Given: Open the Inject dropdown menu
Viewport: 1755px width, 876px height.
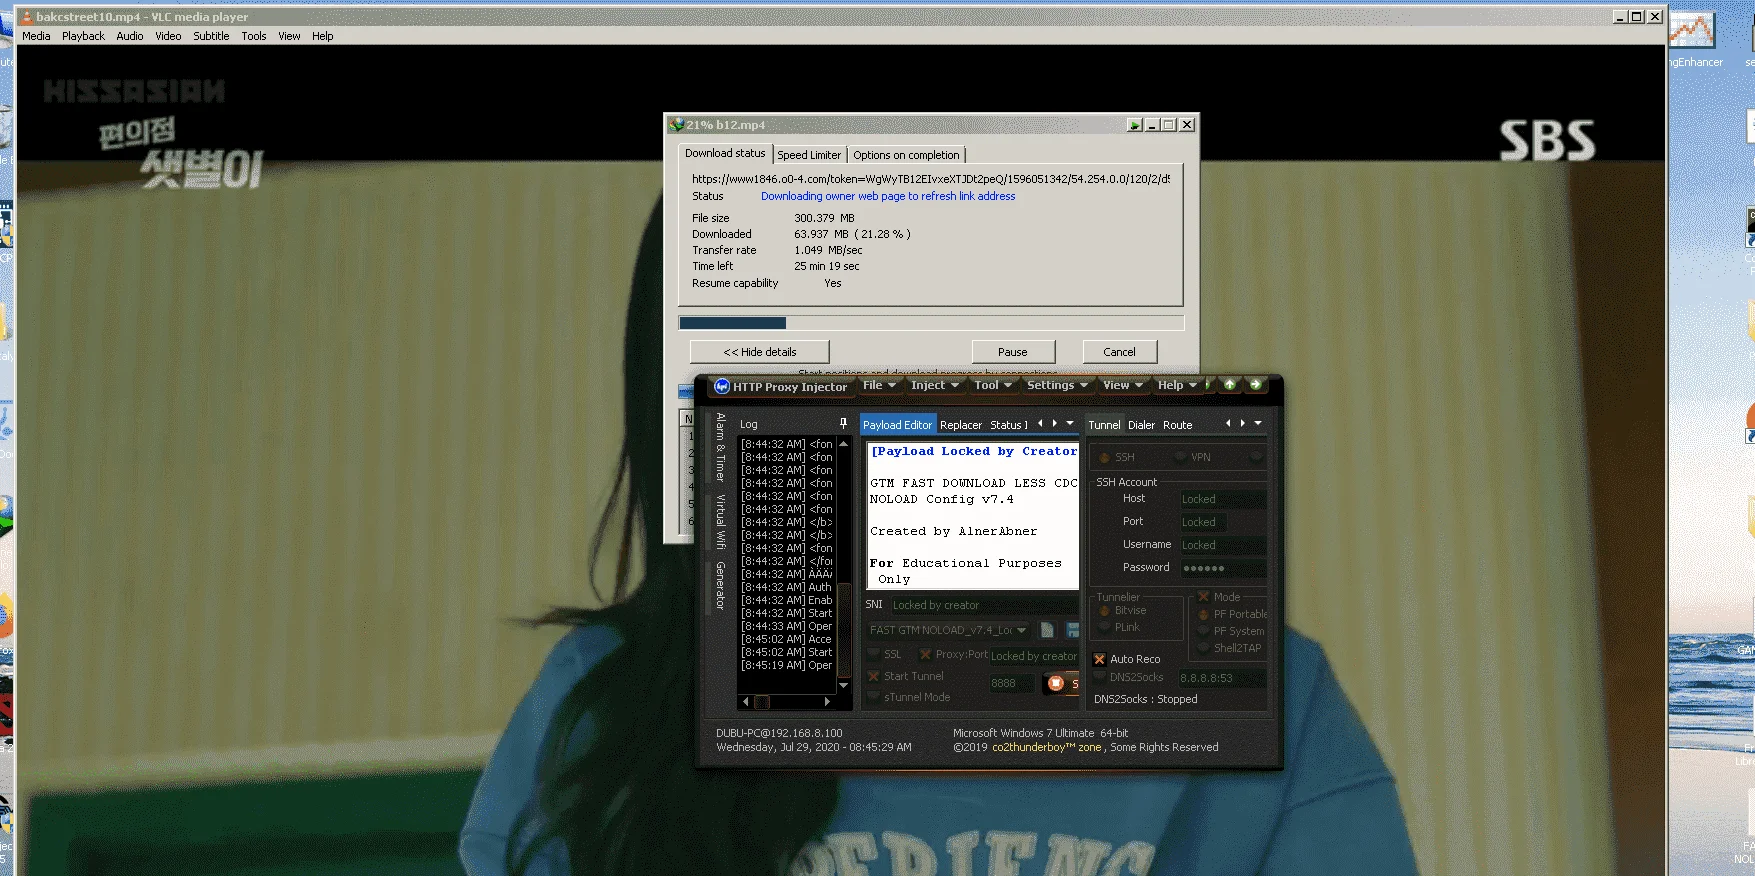Looking at the screenshot, I should [x=934, y=385].
